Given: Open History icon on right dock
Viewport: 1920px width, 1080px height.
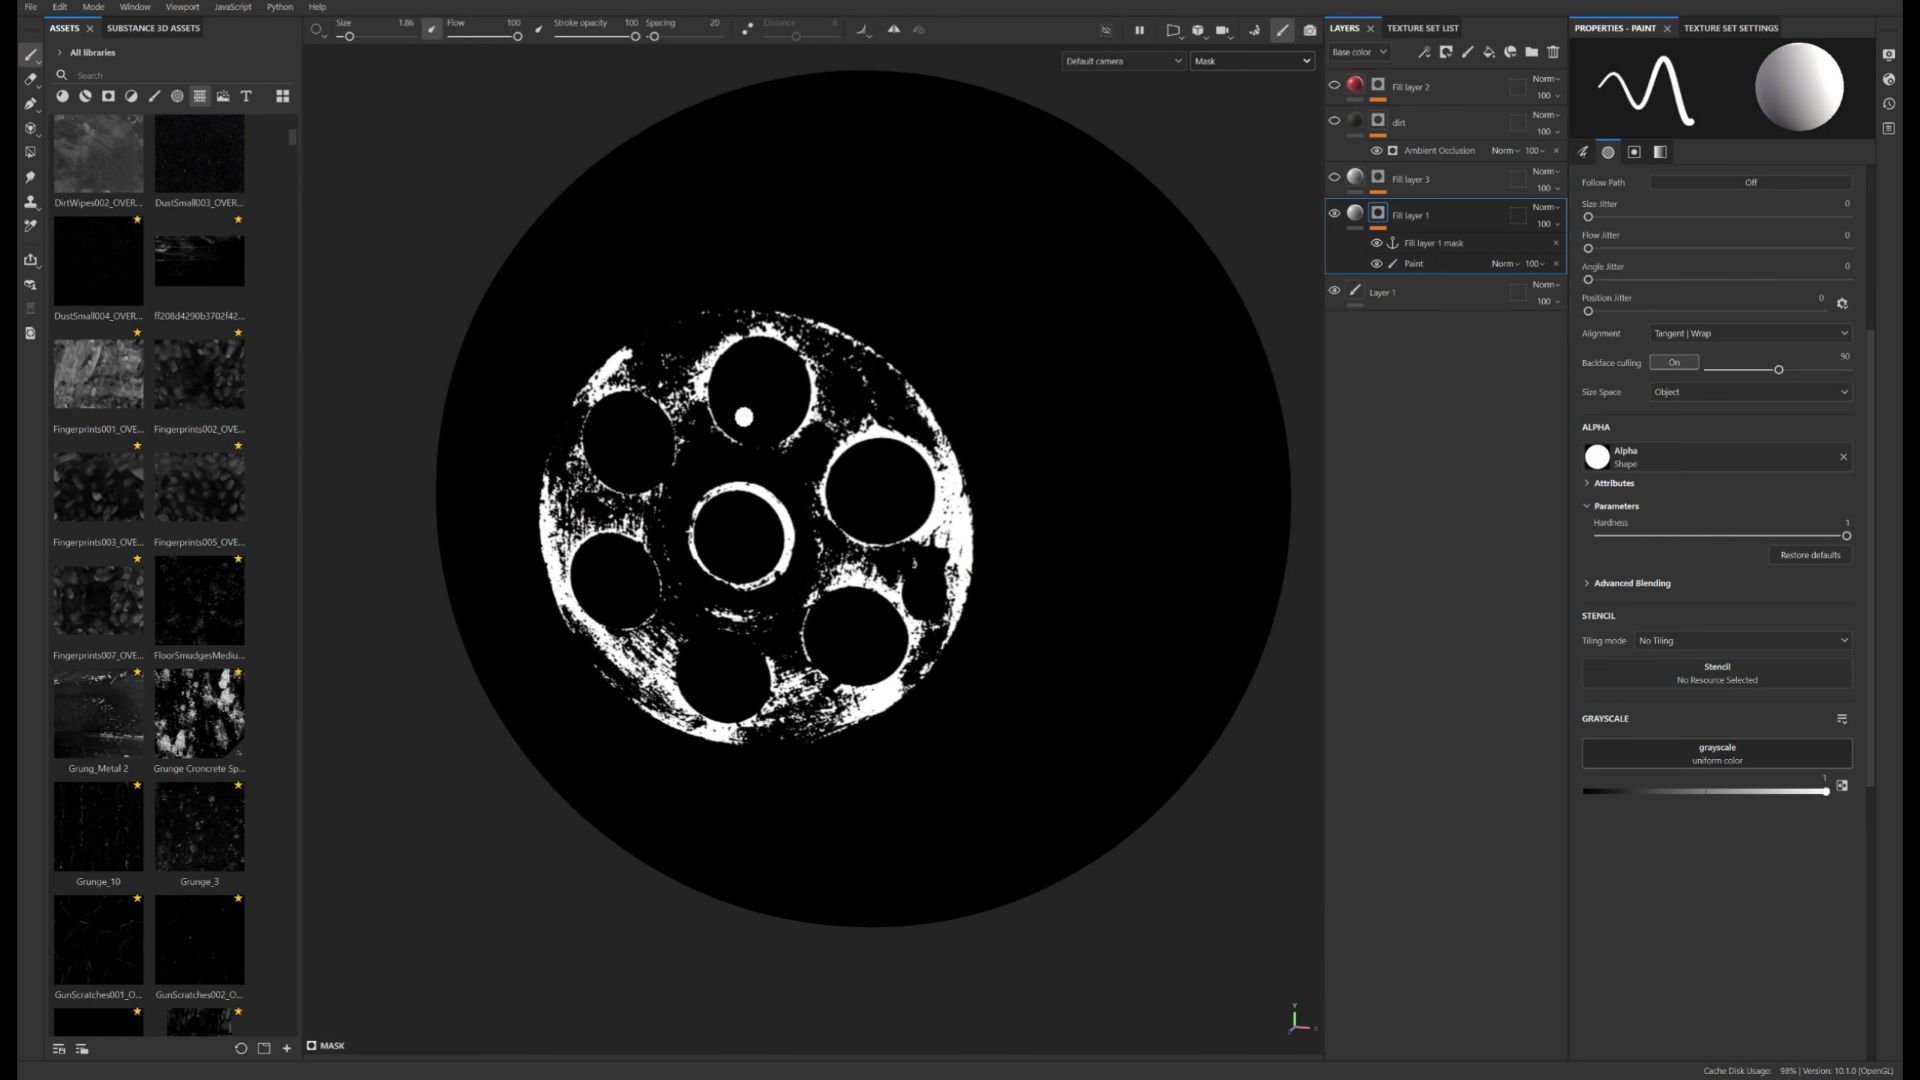Looking at the screenshot, I should 1889,104.
